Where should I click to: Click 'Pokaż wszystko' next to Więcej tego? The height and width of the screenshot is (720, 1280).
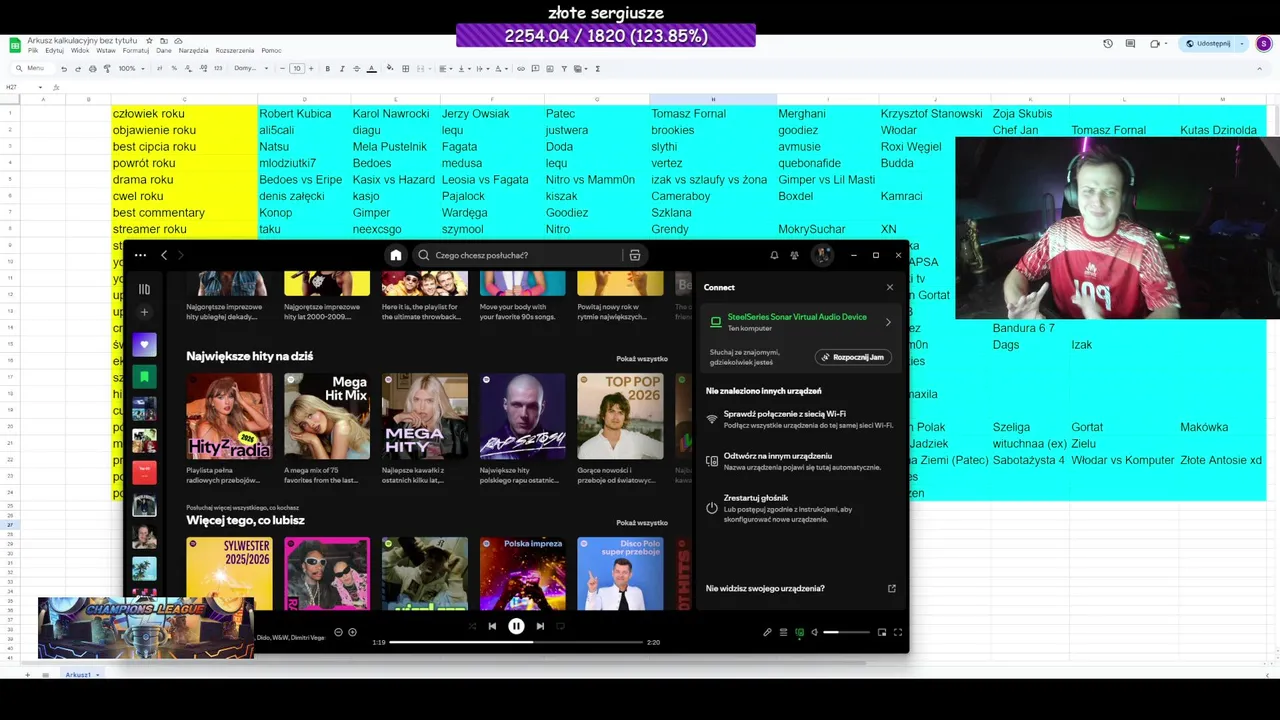tap(642, 523)
